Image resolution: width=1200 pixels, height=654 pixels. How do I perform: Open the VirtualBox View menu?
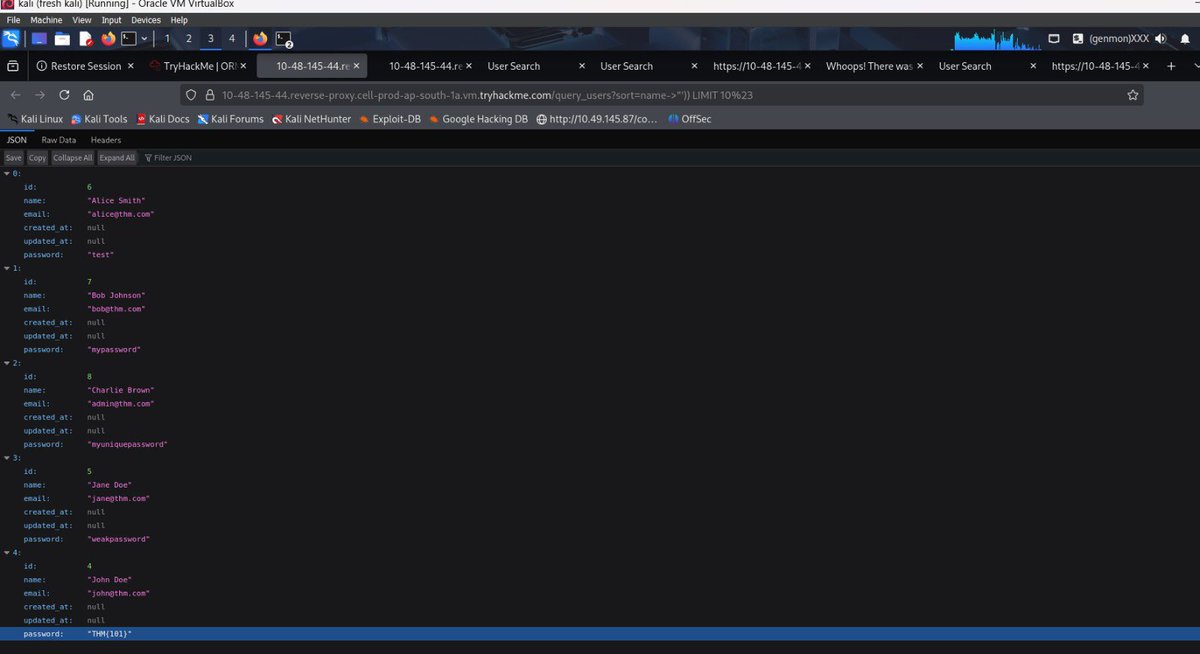click(83, 20)
